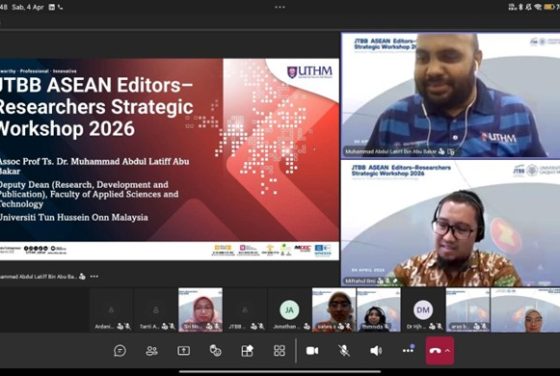Select the Ardani participant tile
560x376 pixels.
tap(111, 310)
